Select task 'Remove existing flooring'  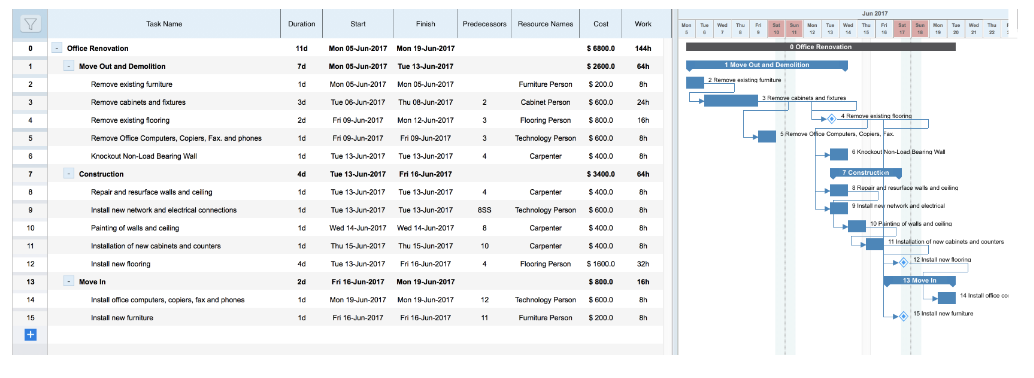tap(130, 120)
